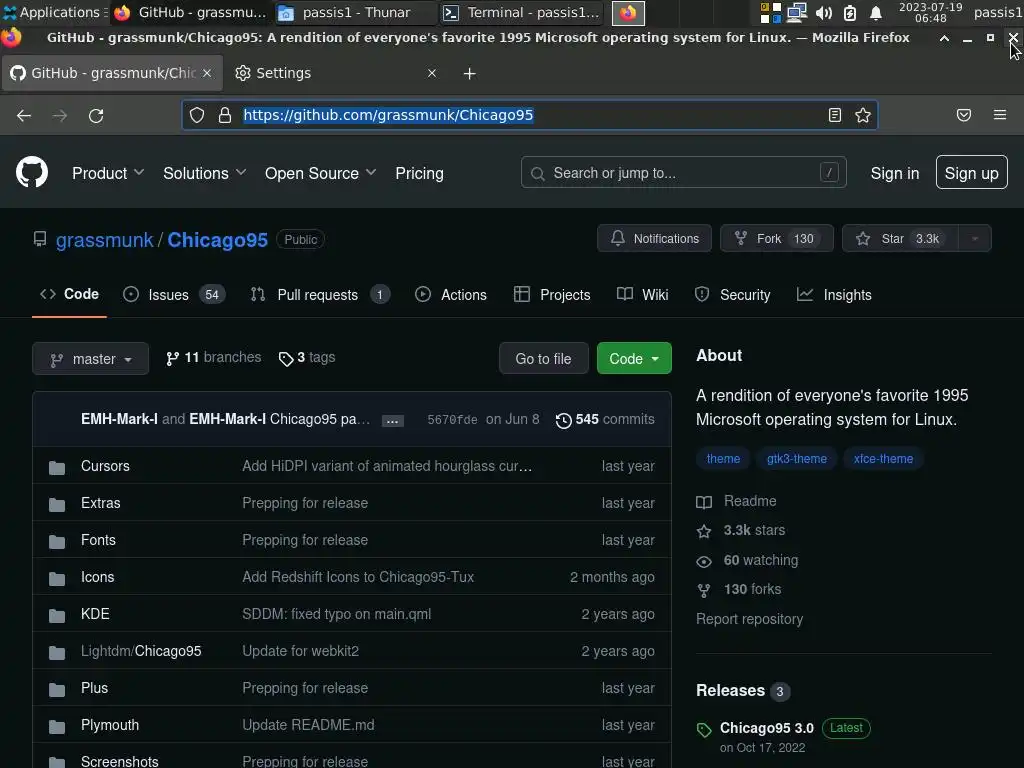Click Sign in
The height and width of the screenshot is (768, 1024).
point(895,173)
